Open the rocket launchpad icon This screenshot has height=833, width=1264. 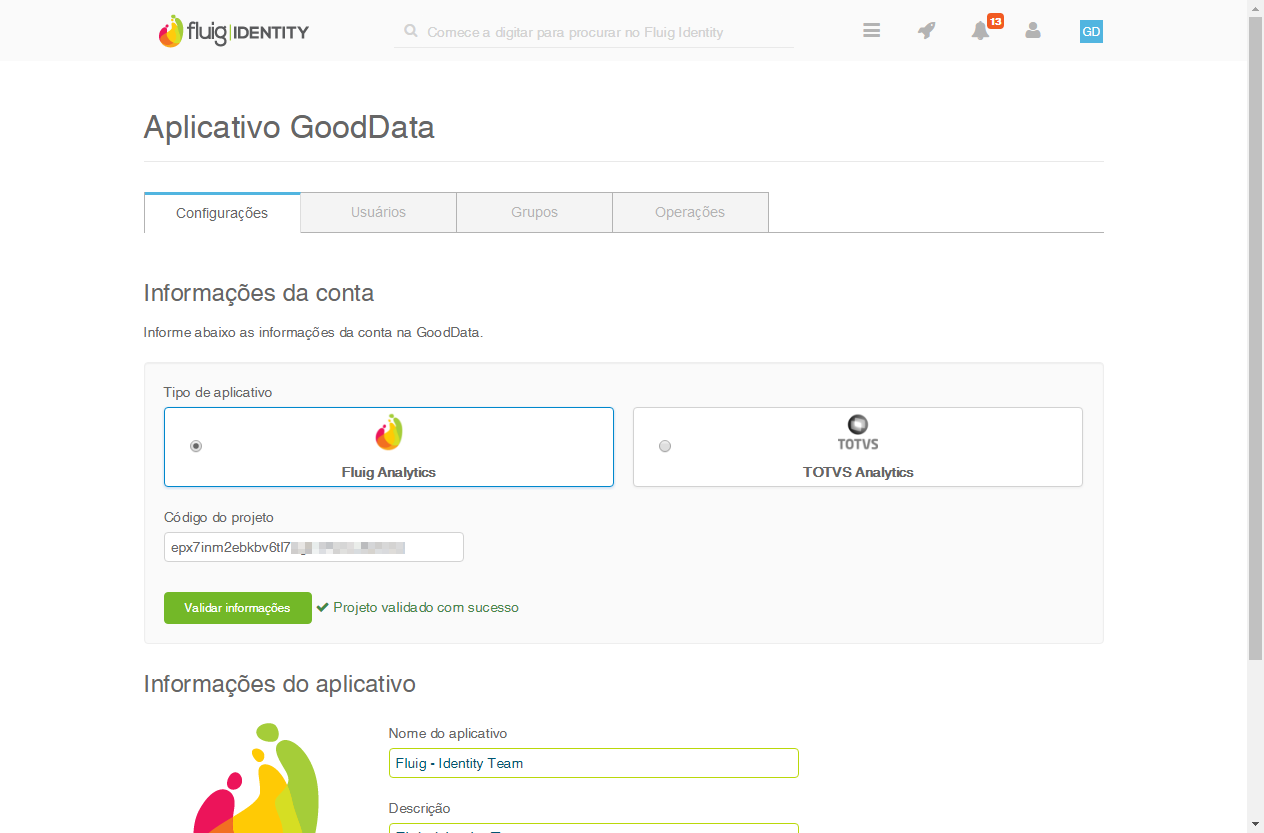click(927, 31)
